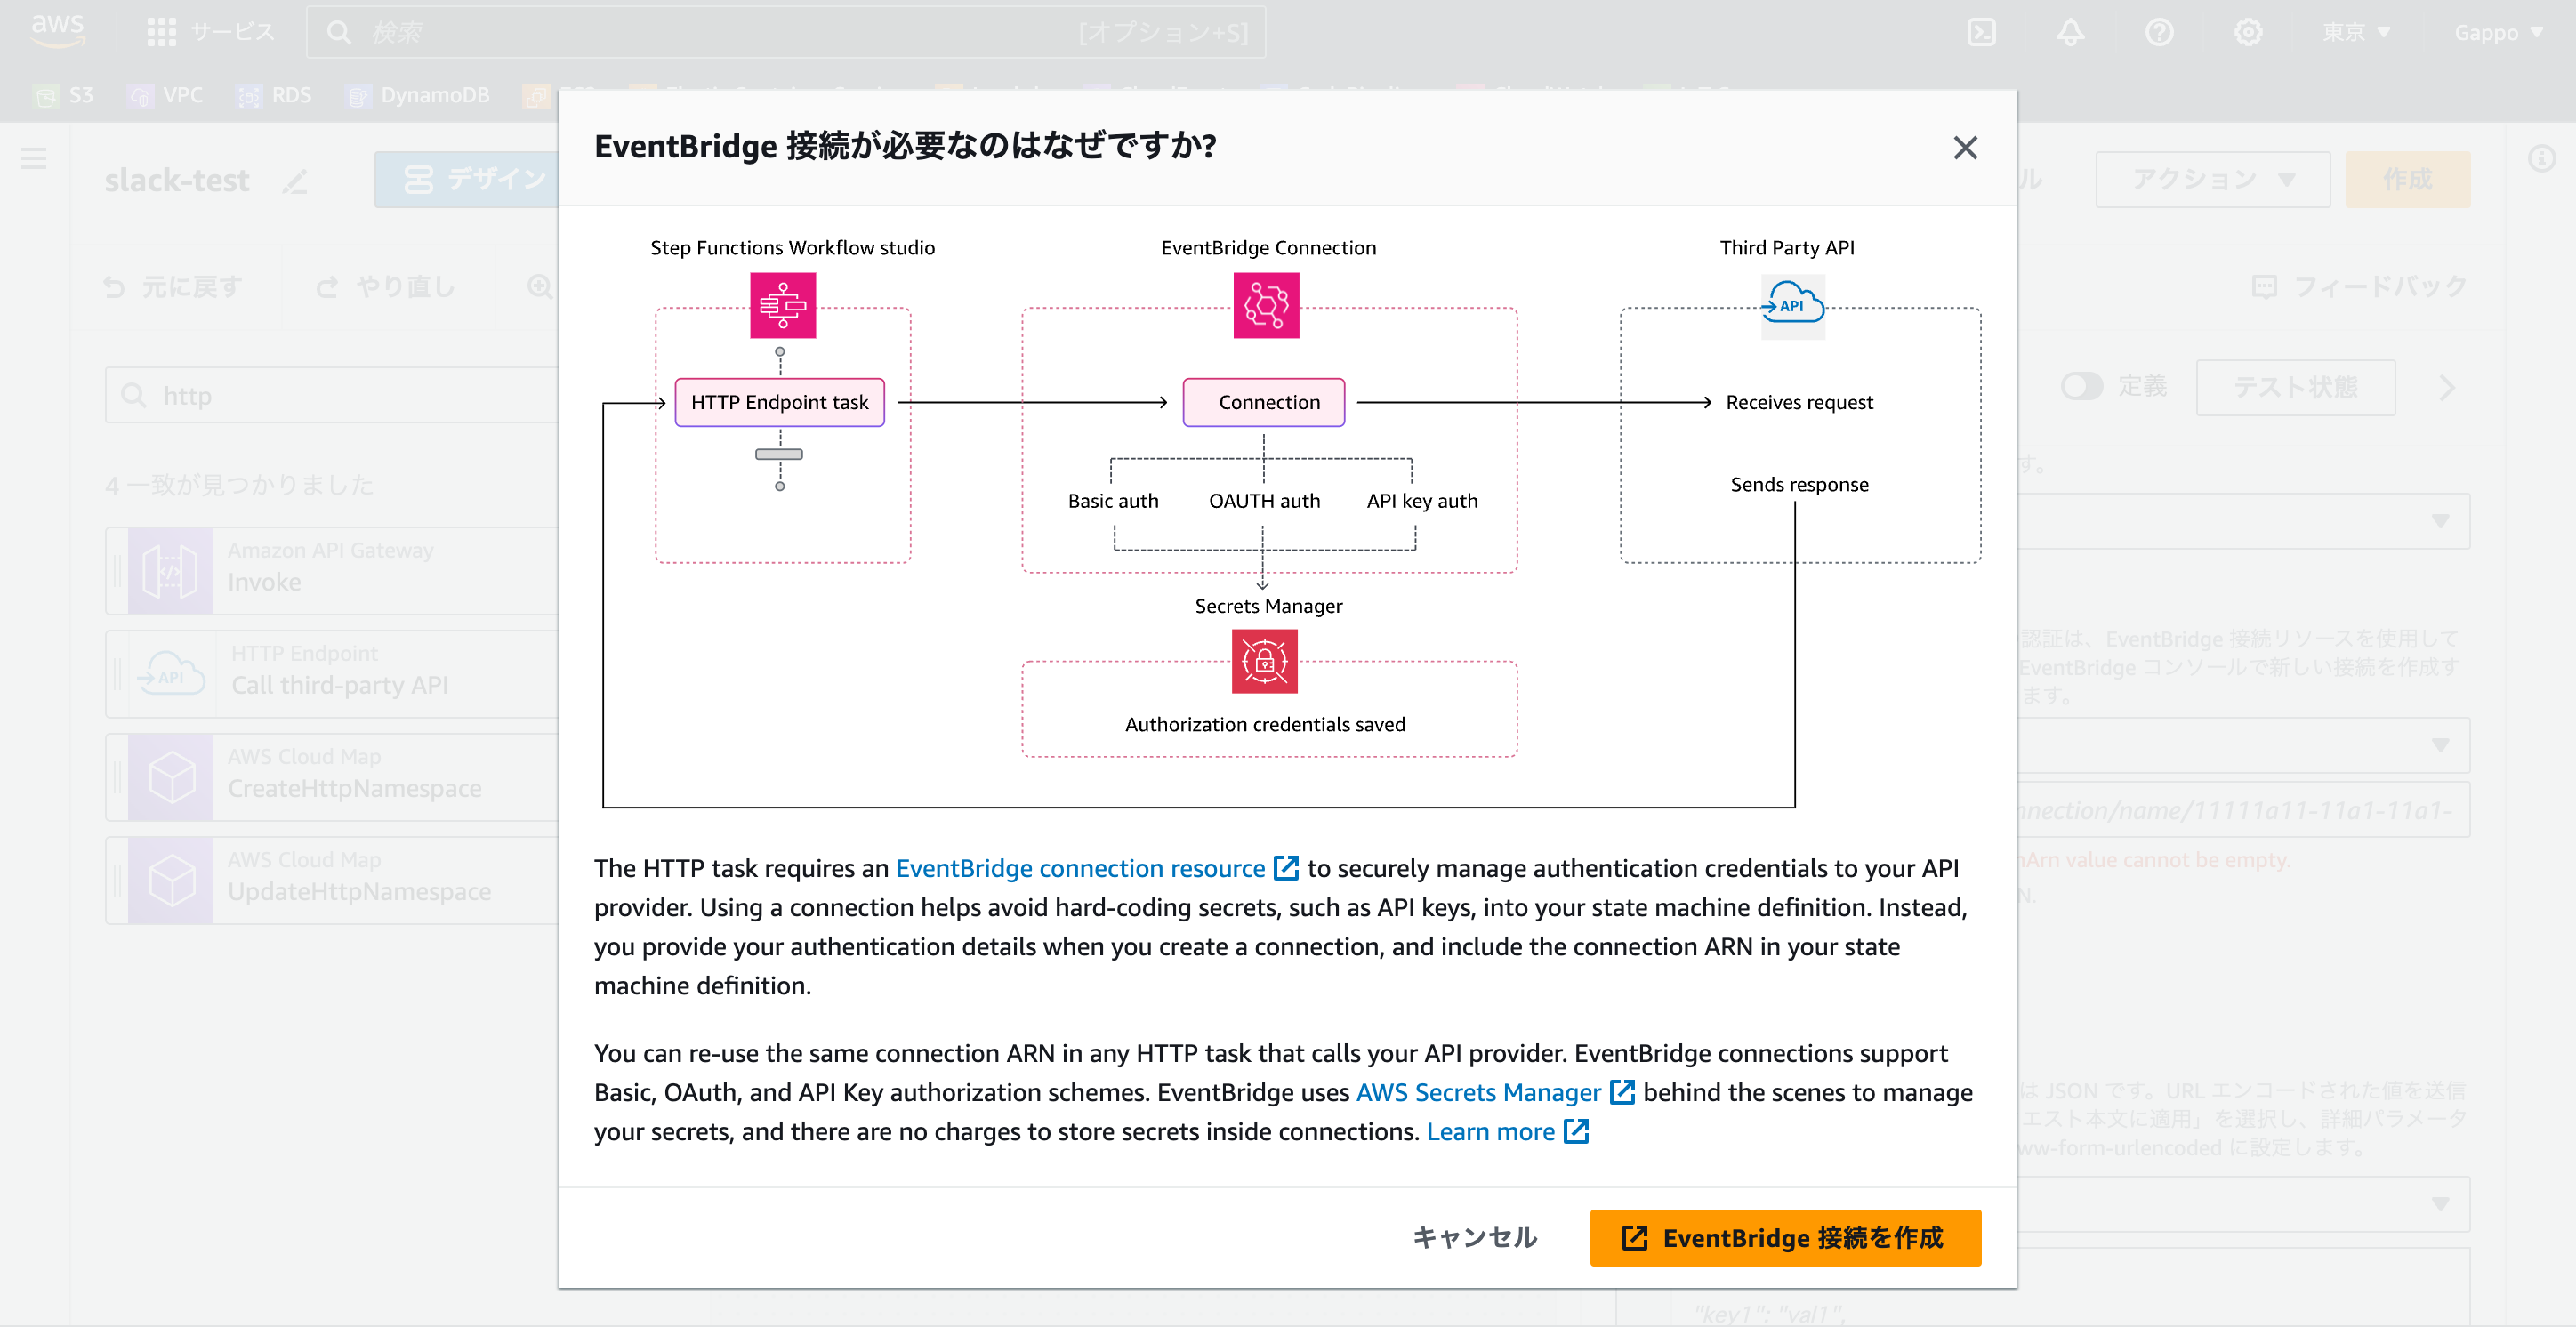Open the サービス grid menu icon
2576x1327 pixels.
coord(161,32)
